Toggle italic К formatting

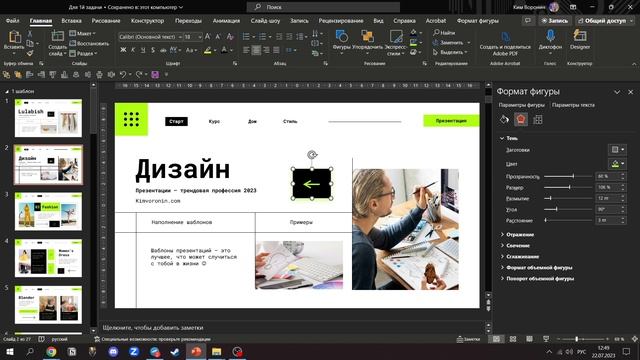click(x=133, y=50)
